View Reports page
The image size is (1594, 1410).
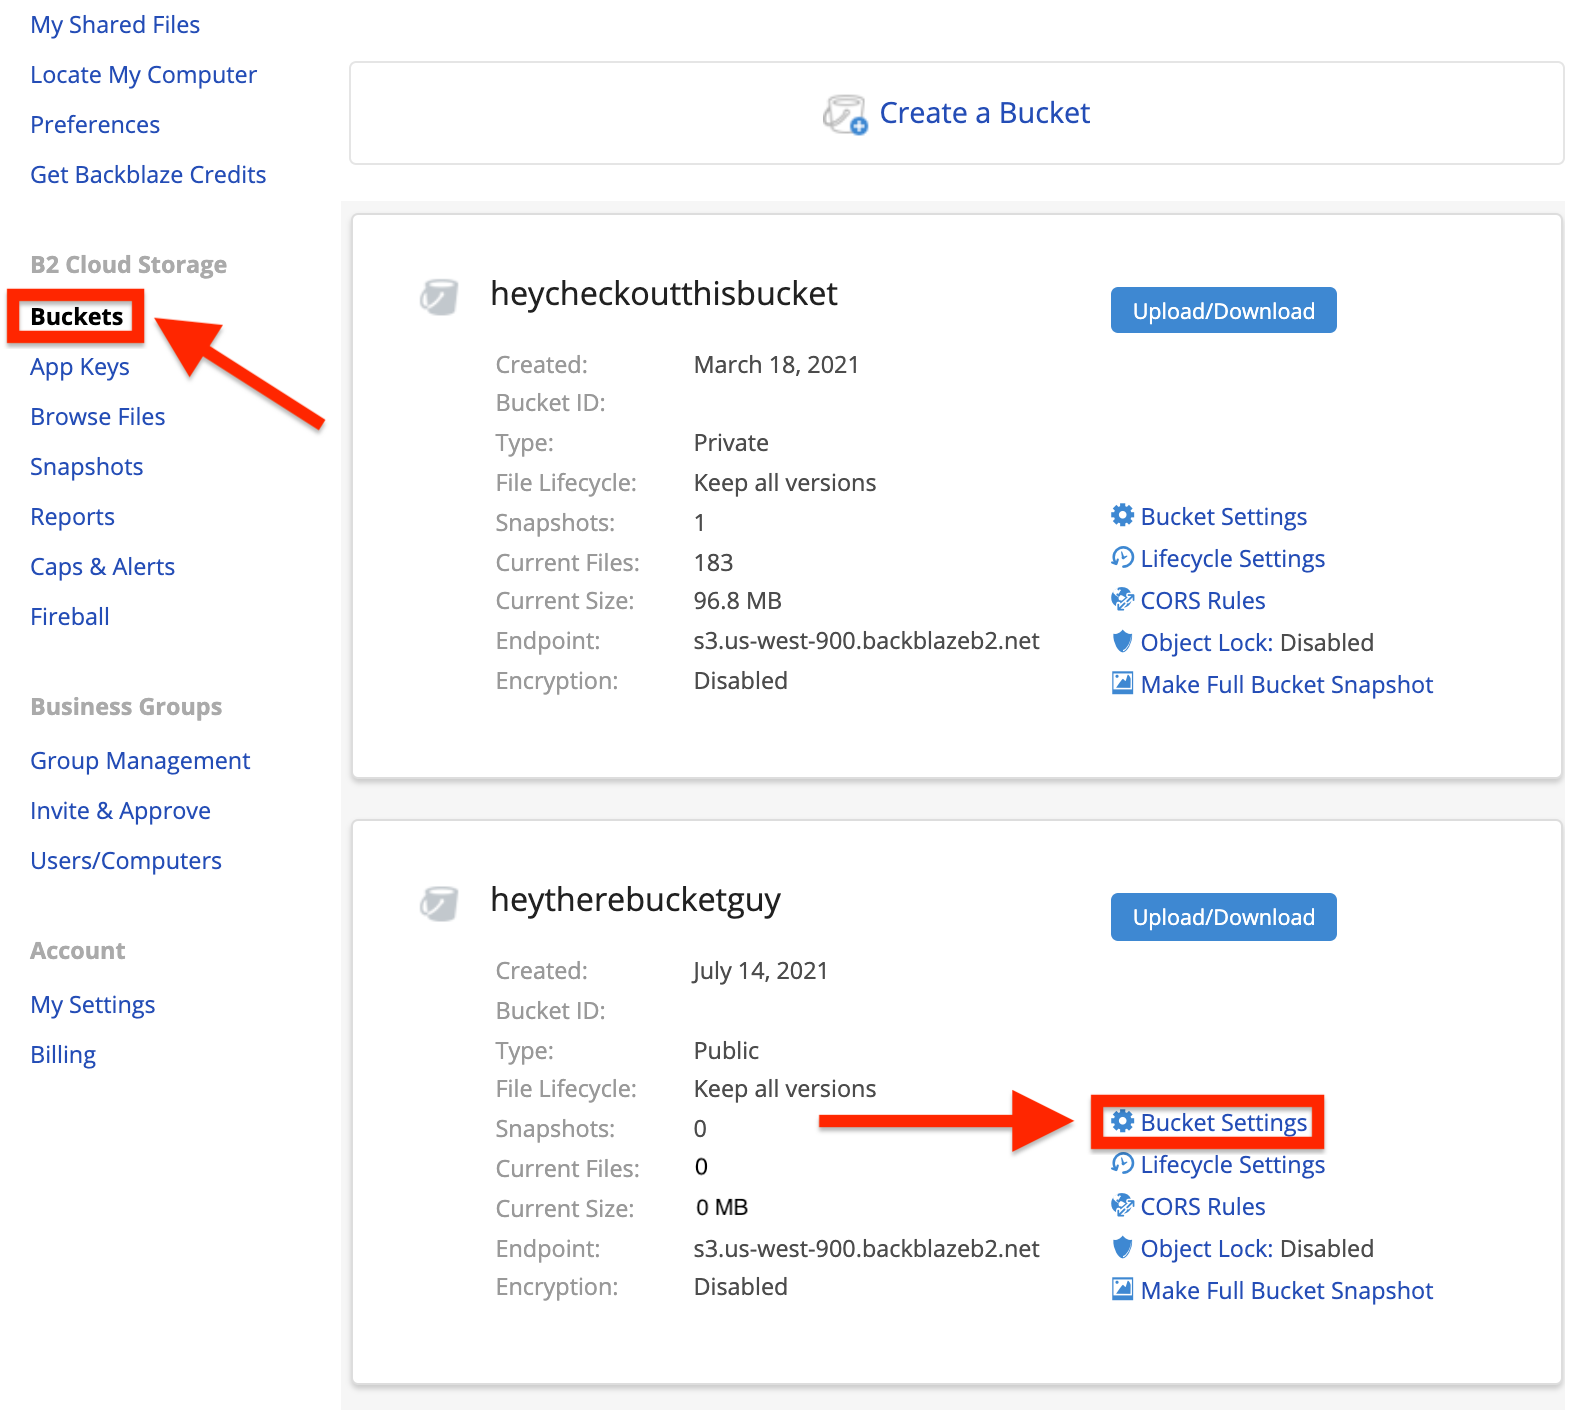coord(72,517)
